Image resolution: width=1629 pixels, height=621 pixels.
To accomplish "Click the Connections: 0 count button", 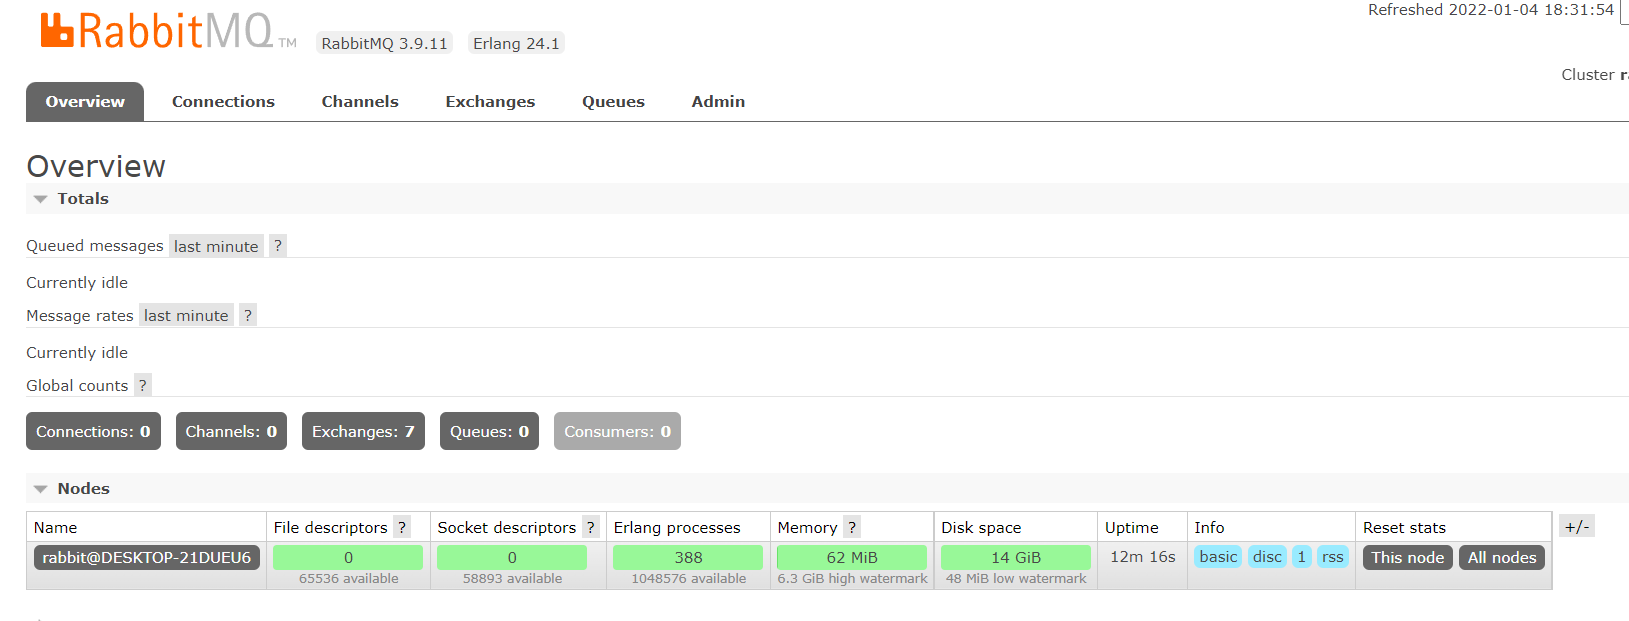I will (x=93, y=432).
